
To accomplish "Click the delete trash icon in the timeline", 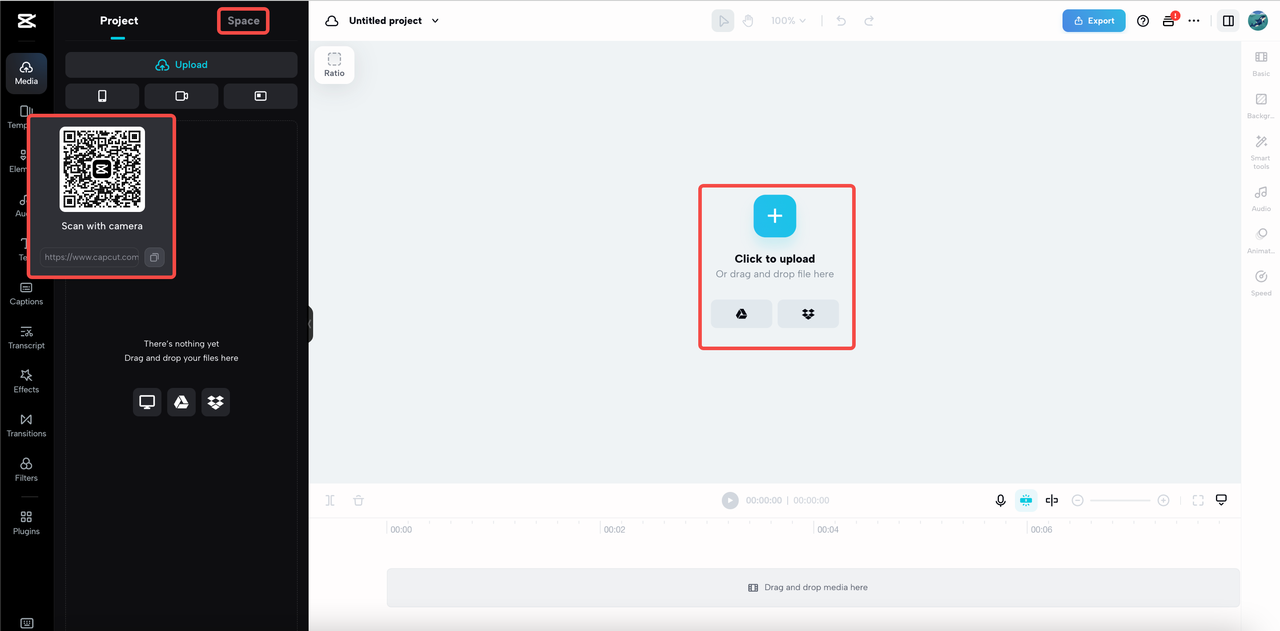I will (358, 500).
